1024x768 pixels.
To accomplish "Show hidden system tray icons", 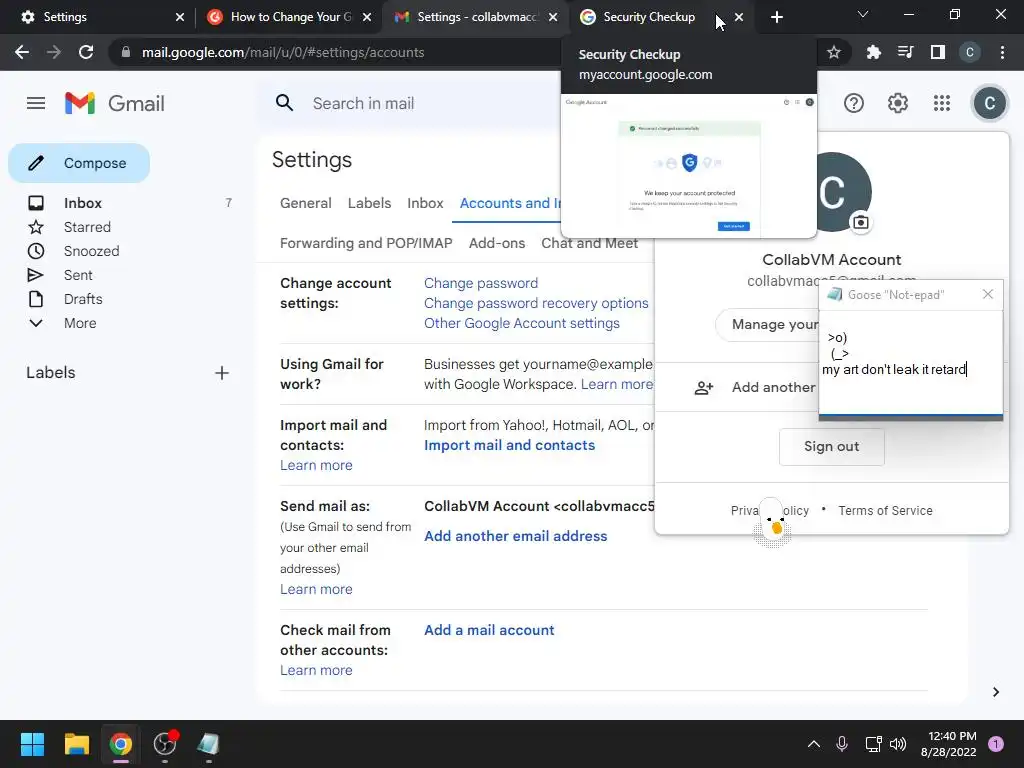I will click(x=814, y=744).
